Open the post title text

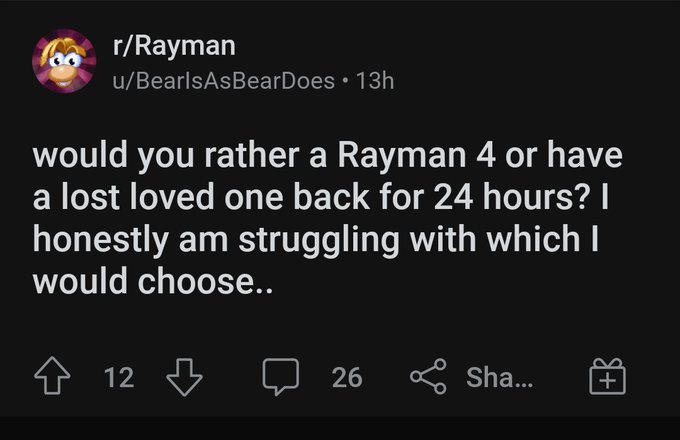(327, 218)
